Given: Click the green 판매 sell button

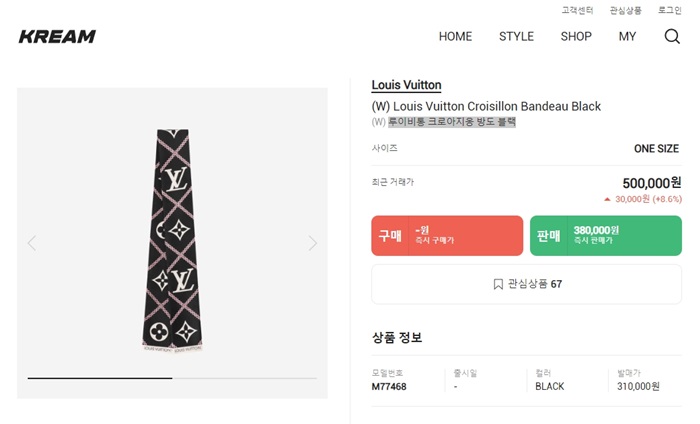Looking at the screenshot, I should click(x=605, y=236).
